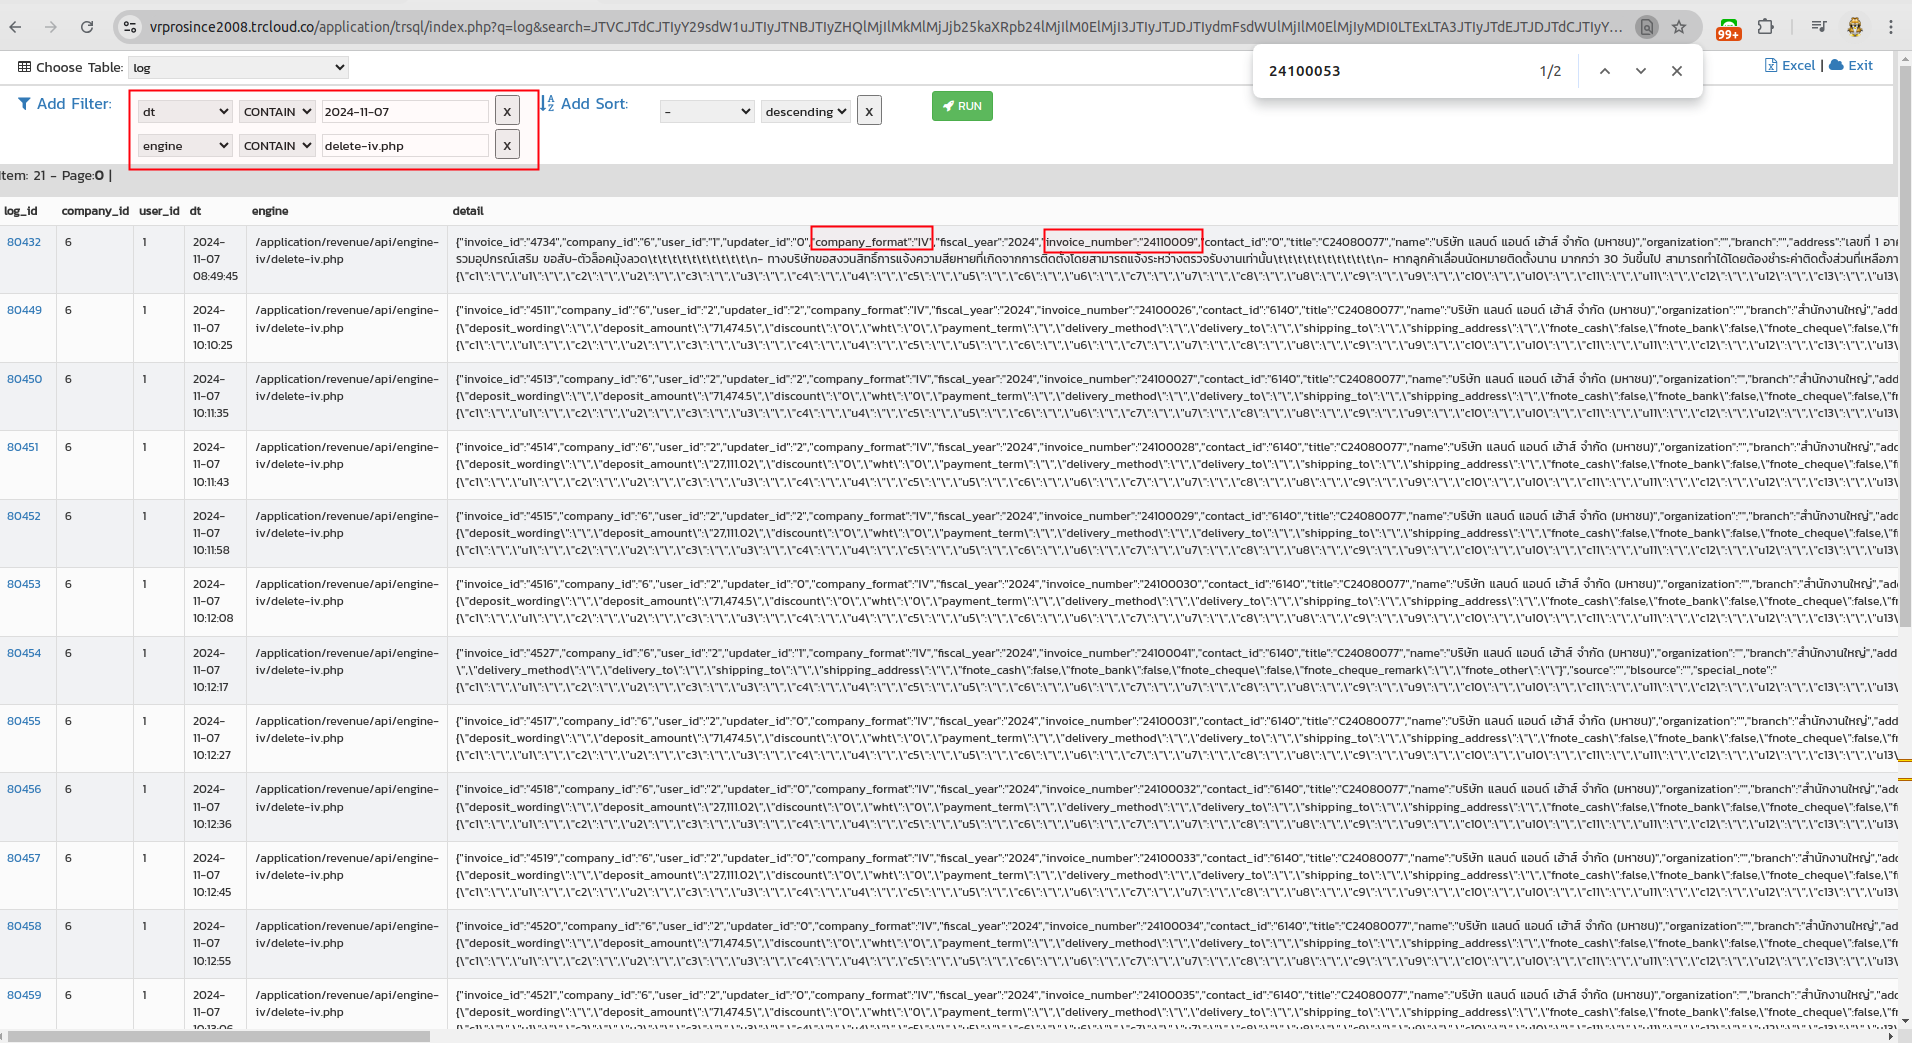Jump to the previous find result

click(x=1605, y=71)
